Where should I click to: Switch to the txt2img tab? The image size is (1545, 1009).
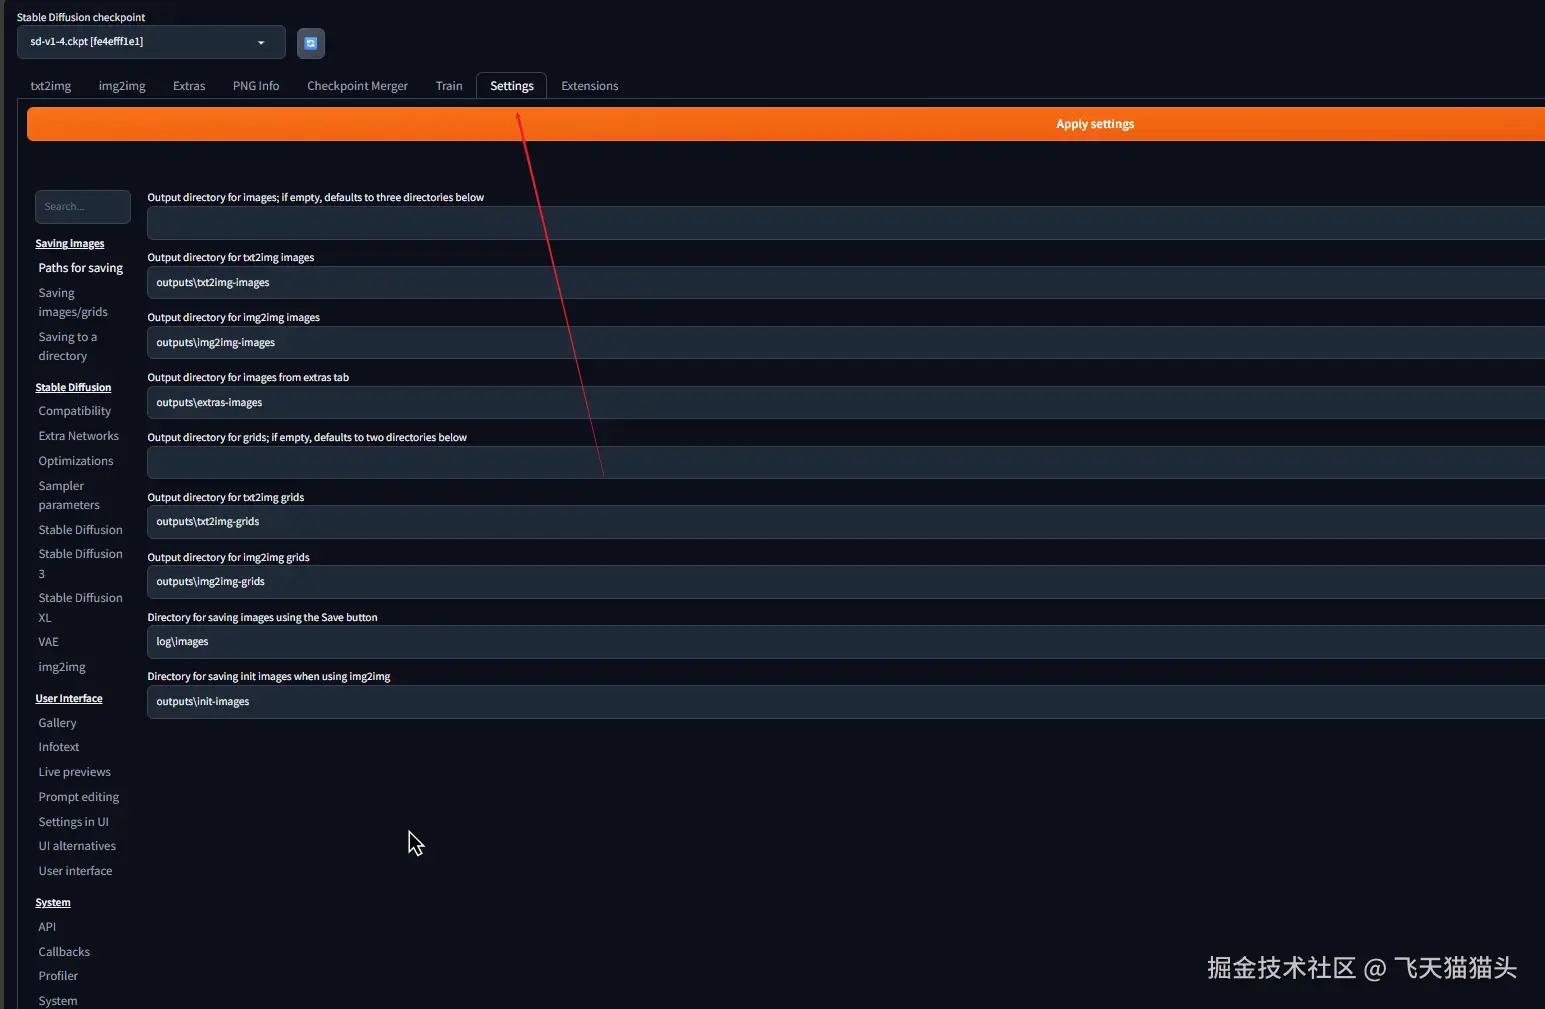[x=51, y=86]
